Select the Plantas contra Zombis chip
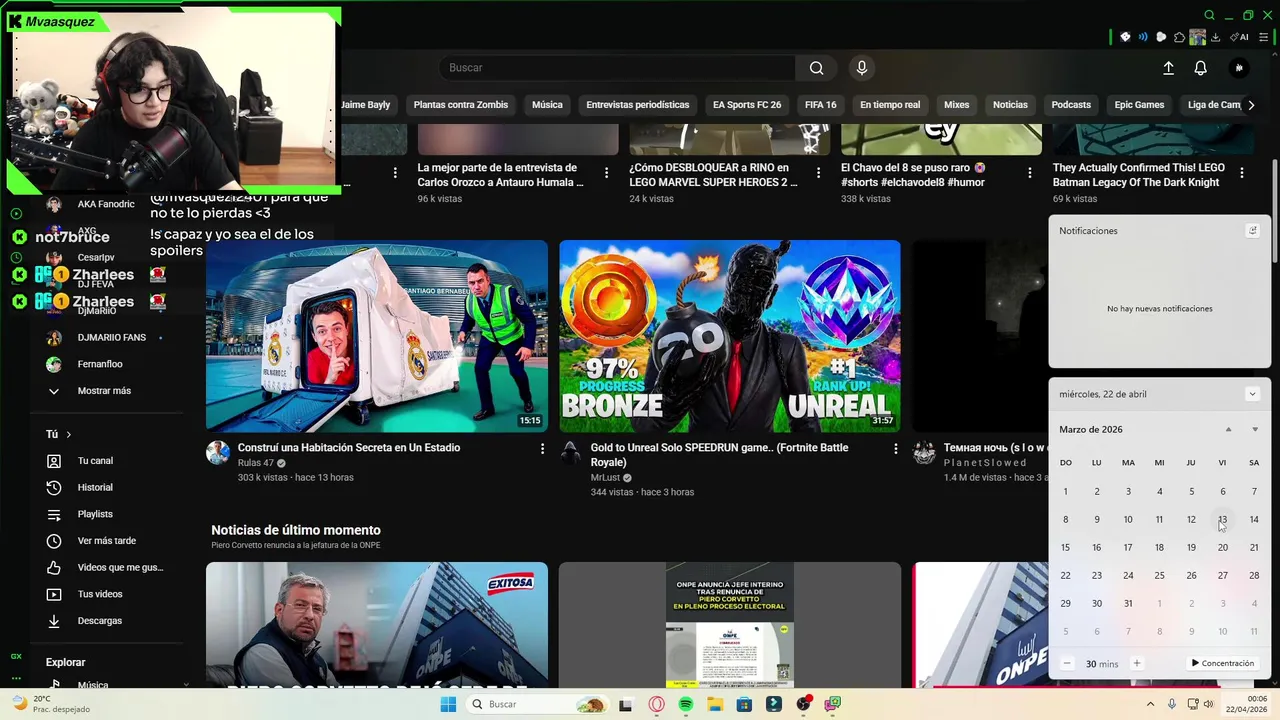Screen dimensions: 1280x720 pyautogui.click(x=461, y=105)
